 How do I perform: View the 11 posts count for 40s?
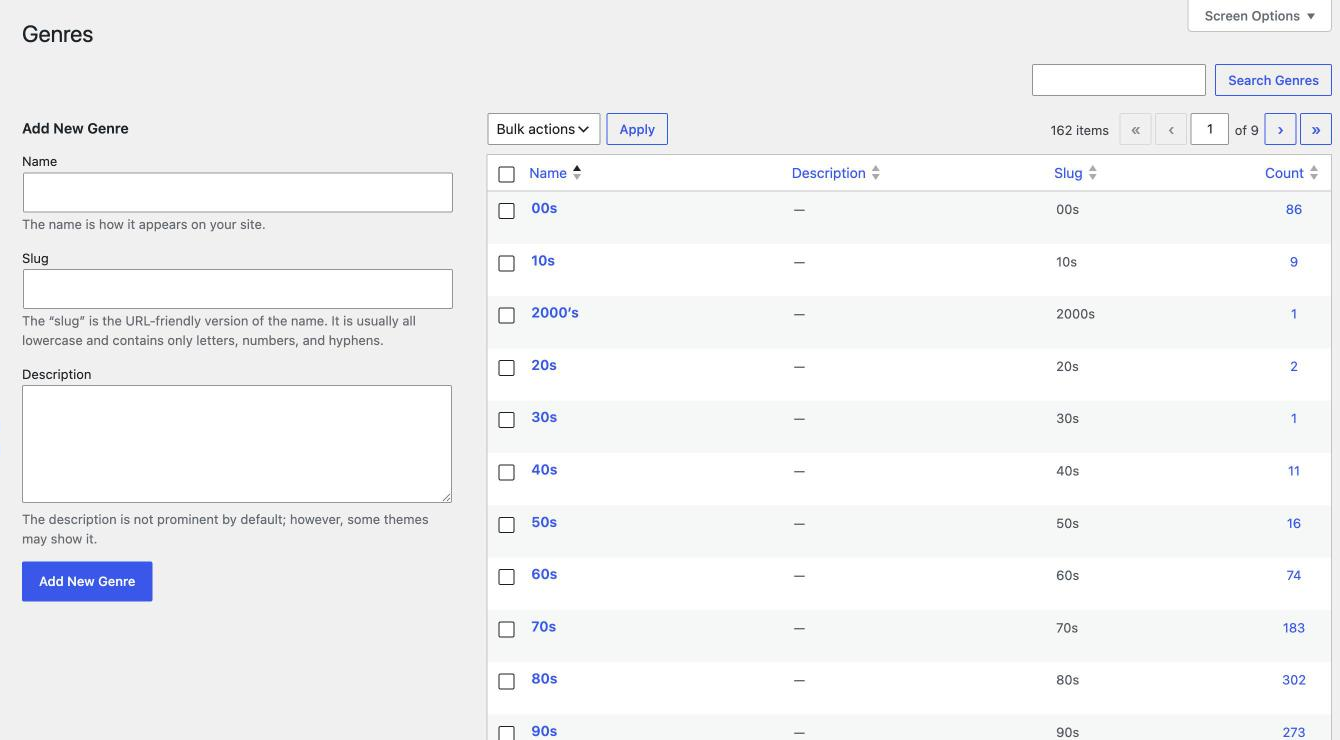1294,471
